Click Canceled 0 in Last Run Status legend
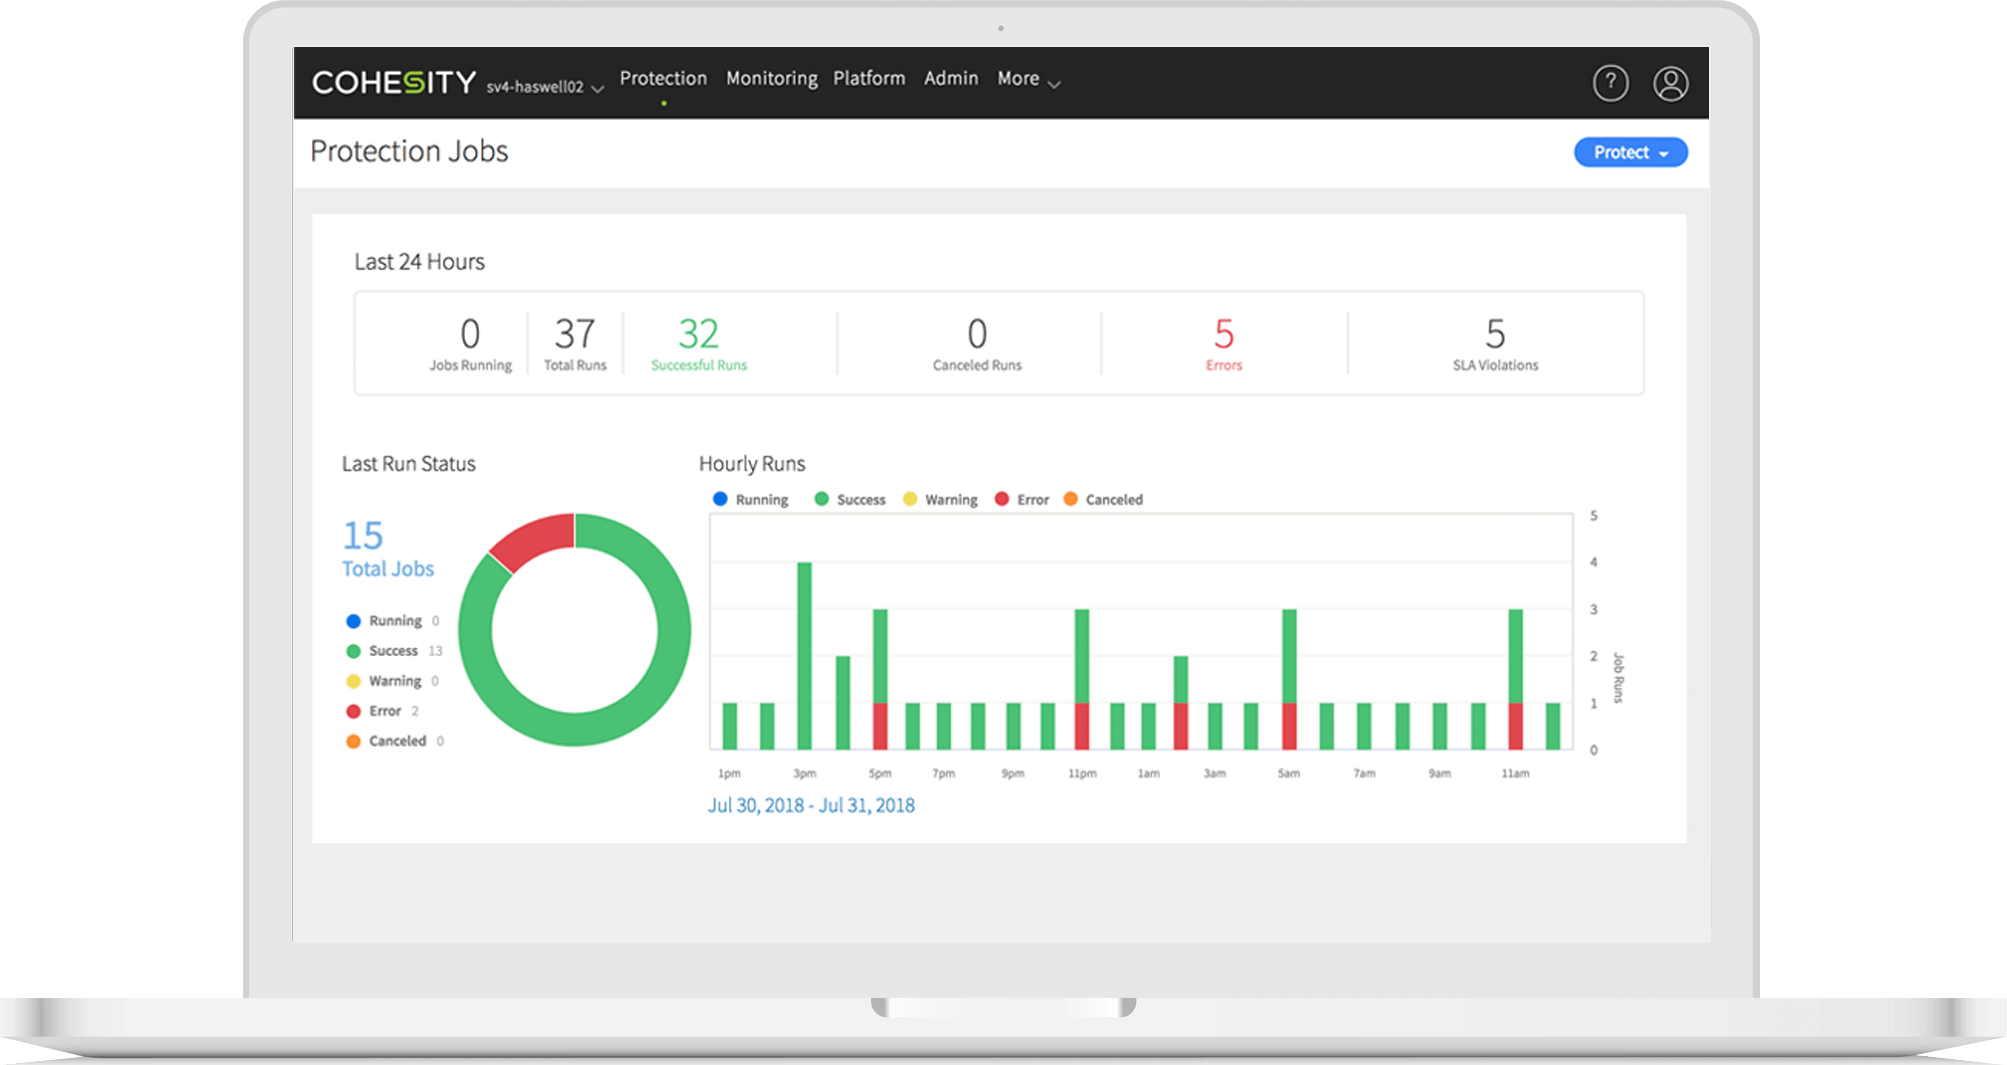The height and width of the screenshot is (1065, 2007). [x=395, y=741]
